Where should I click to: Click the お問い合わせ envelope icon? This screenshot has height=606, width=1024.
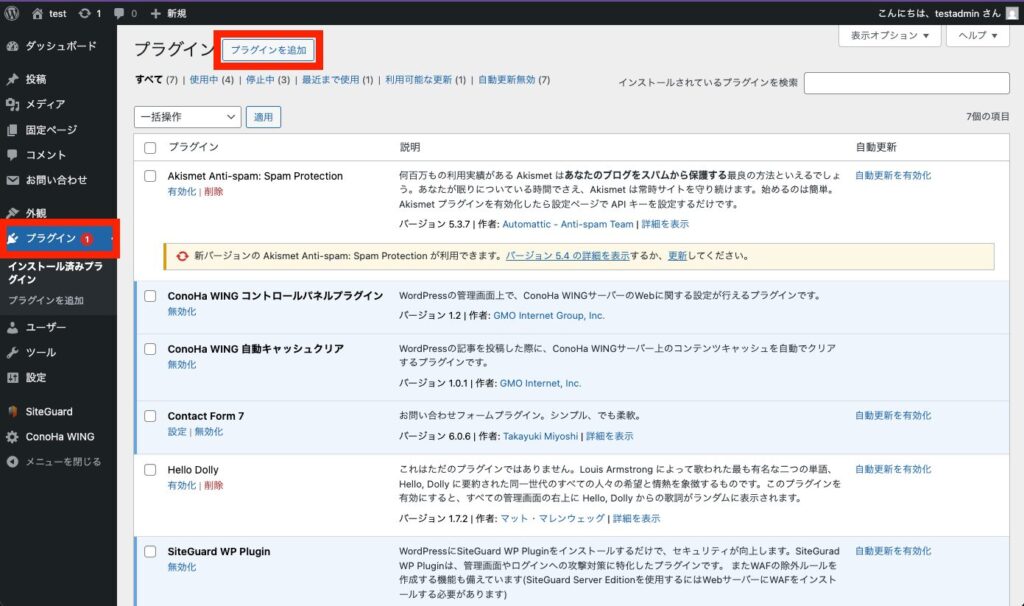tap(12, 180)
